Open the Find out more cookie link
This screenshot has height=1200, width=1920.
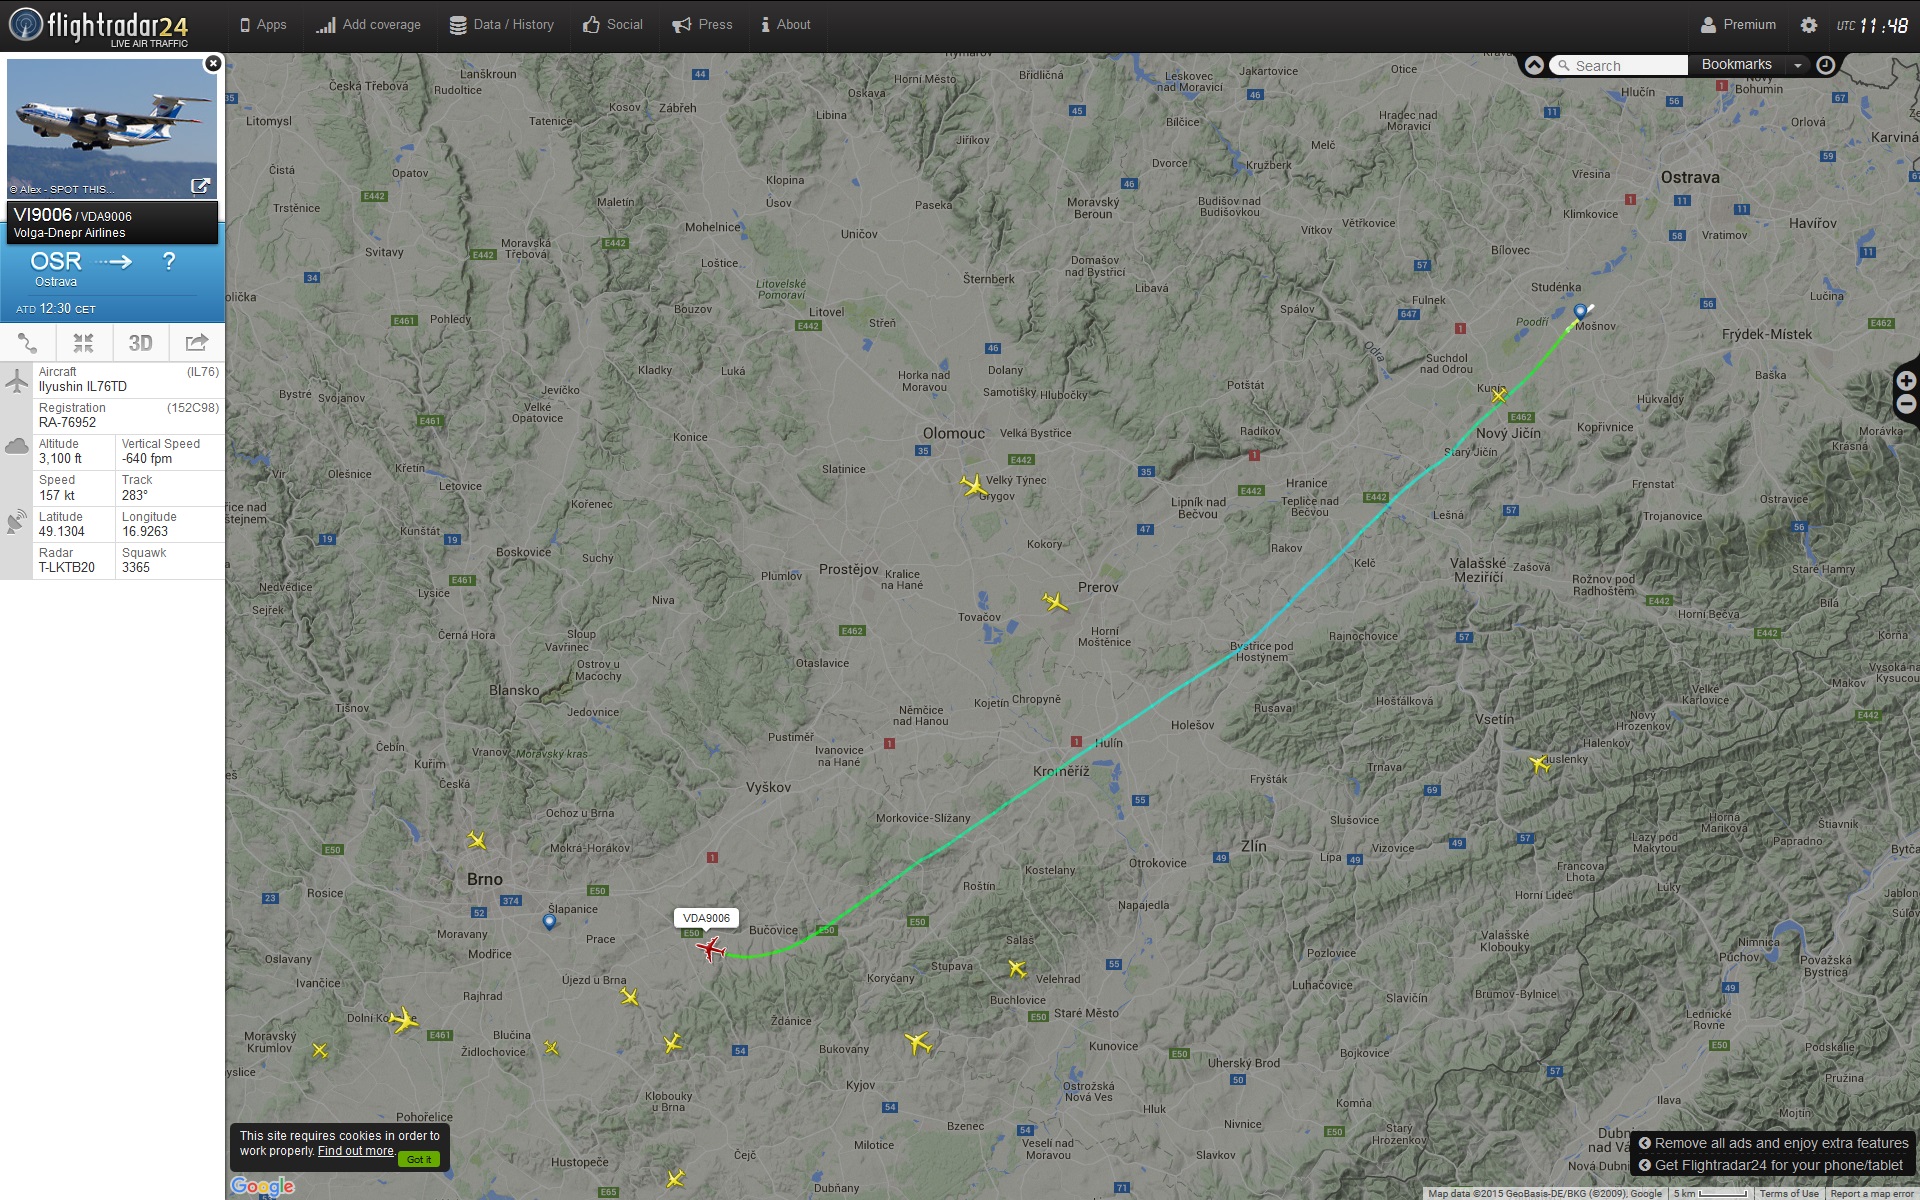click(x=356, y=1151)
